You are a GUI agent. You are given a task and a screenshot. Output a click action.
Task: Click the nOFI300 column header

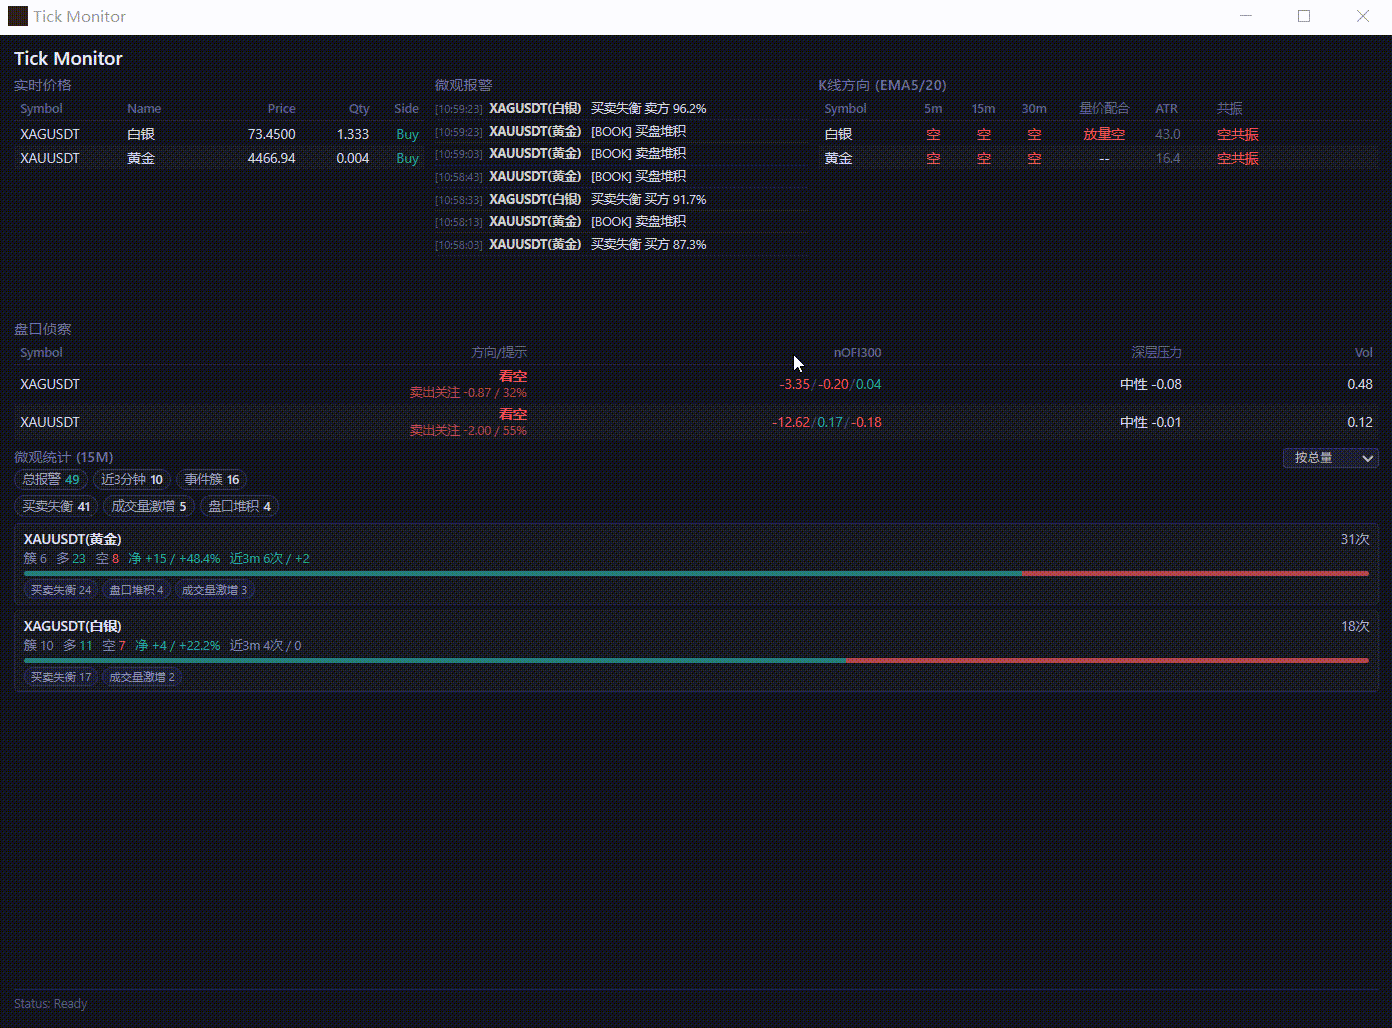click(x=857, y=353)
